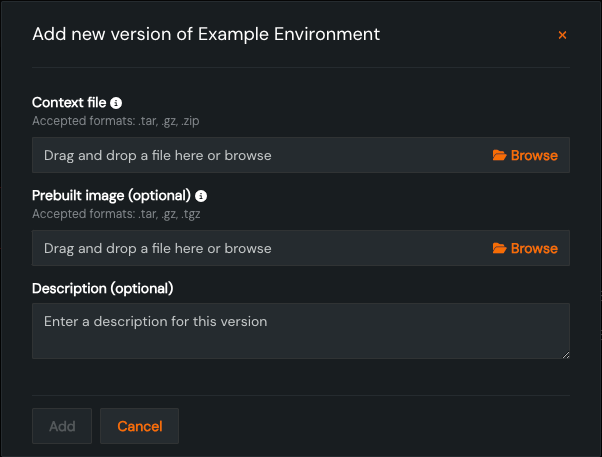The height and width of the screenshot is (457, 602).
Task: Click the Context file drop zone
Action: pyautogui.click(x=250, y=156)
